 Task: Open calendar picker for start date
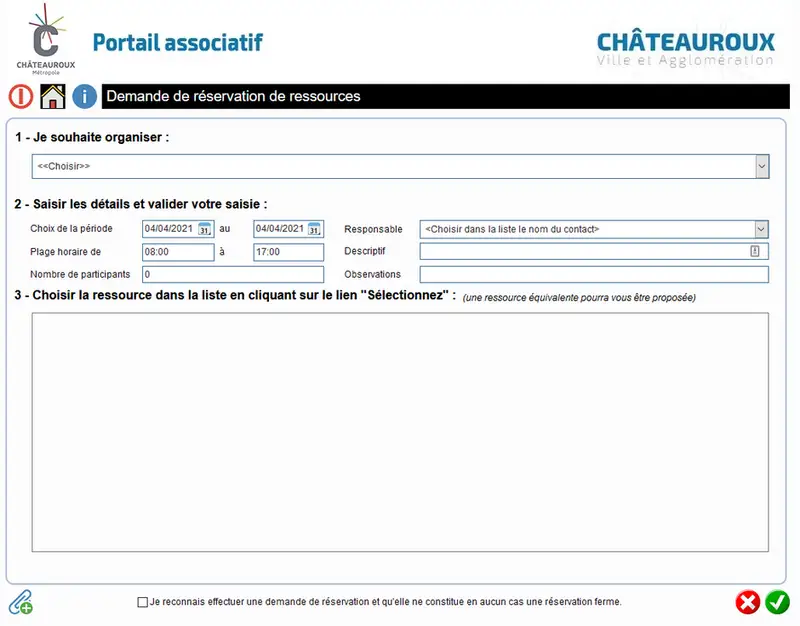click(205, 229)
